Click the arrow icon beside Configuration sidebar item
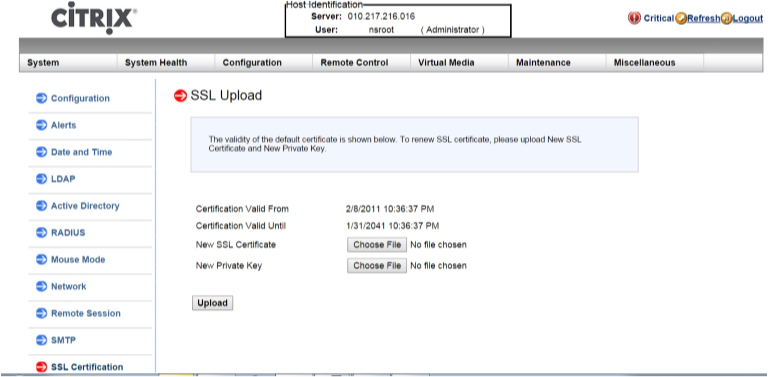 (x=42, y=98)
